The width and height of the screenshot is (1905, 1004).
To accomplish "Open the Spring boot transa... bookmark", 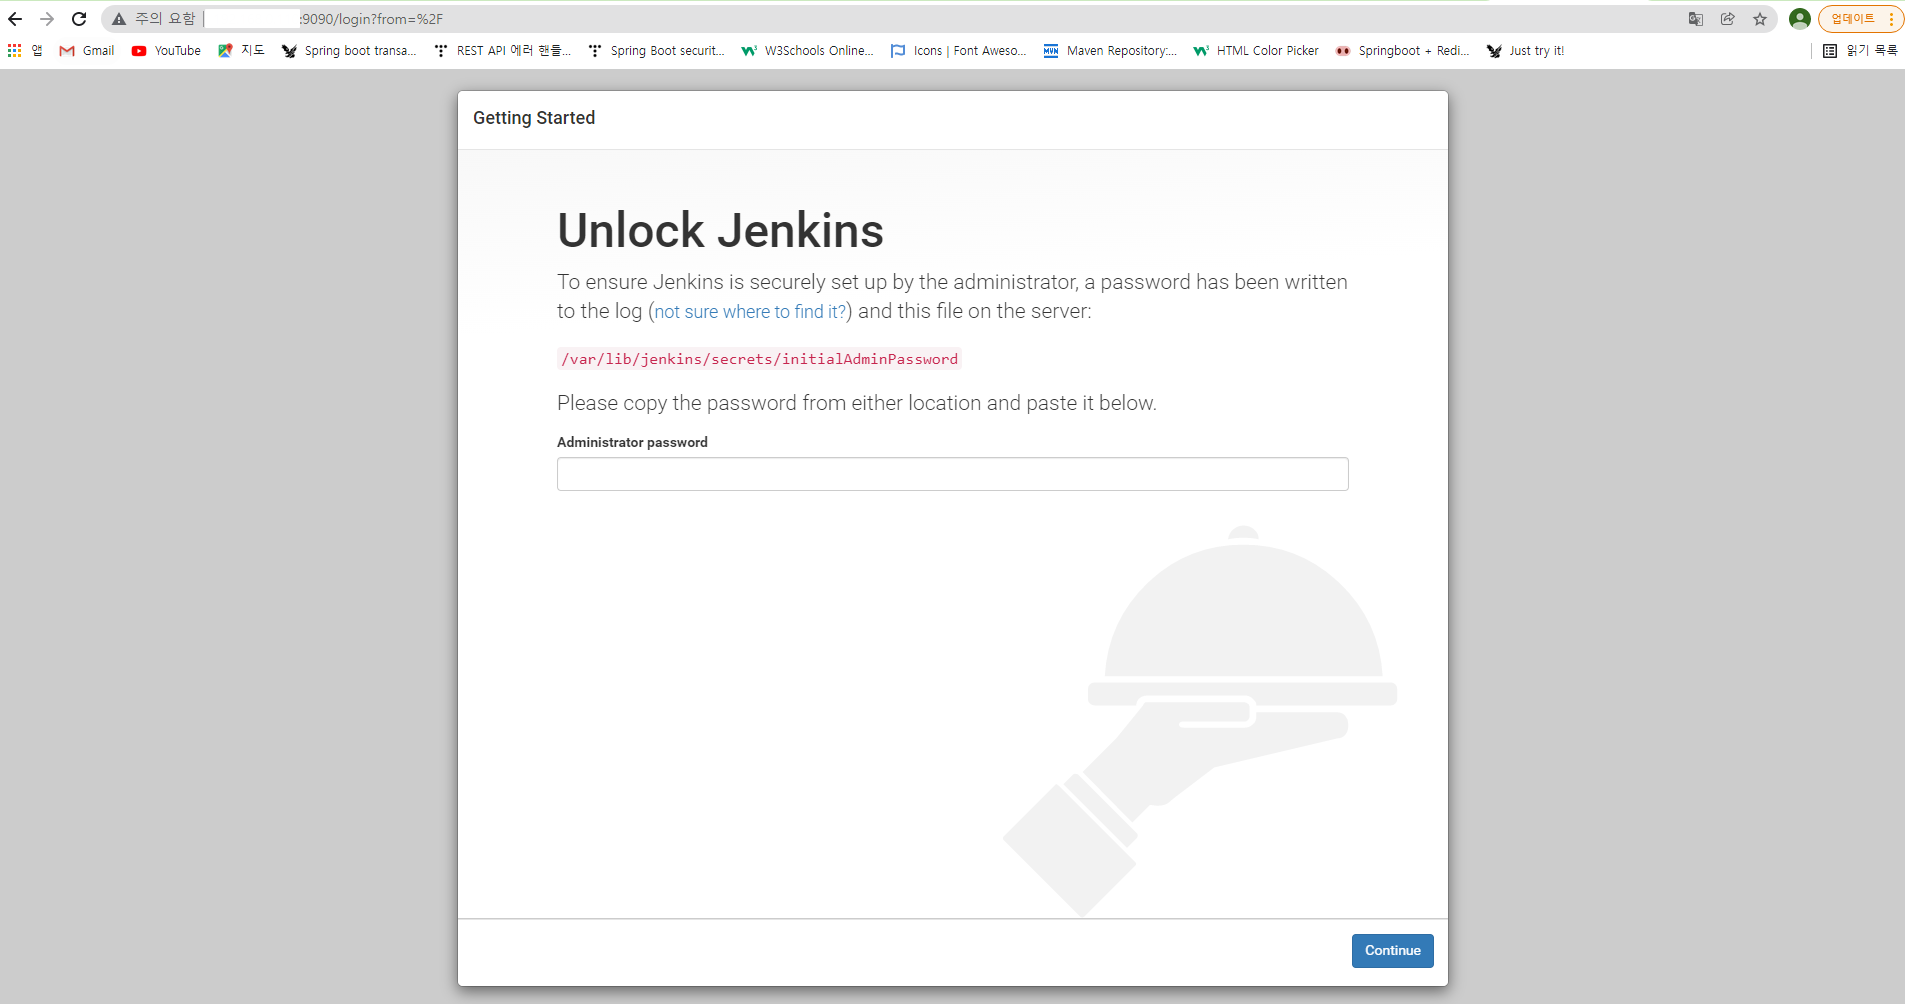I will pos(349,51).
